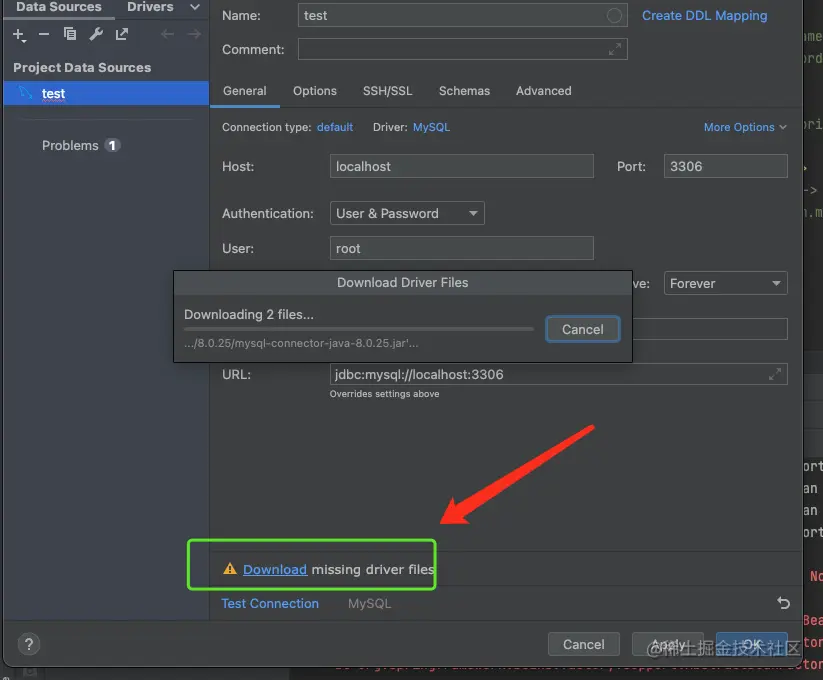Open the Forever save password dropdown
823x680 pixels.
725,283
